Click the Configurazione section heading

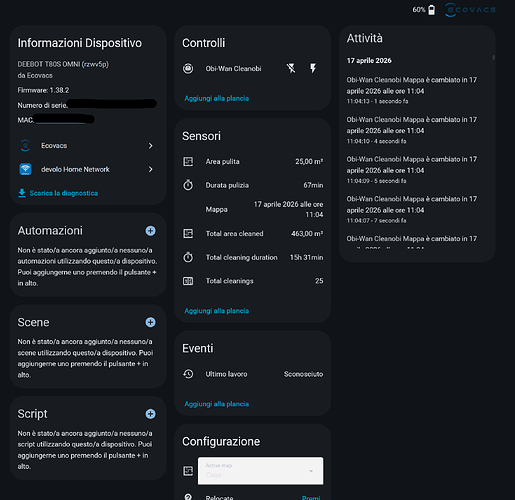(x=221, y=441)
